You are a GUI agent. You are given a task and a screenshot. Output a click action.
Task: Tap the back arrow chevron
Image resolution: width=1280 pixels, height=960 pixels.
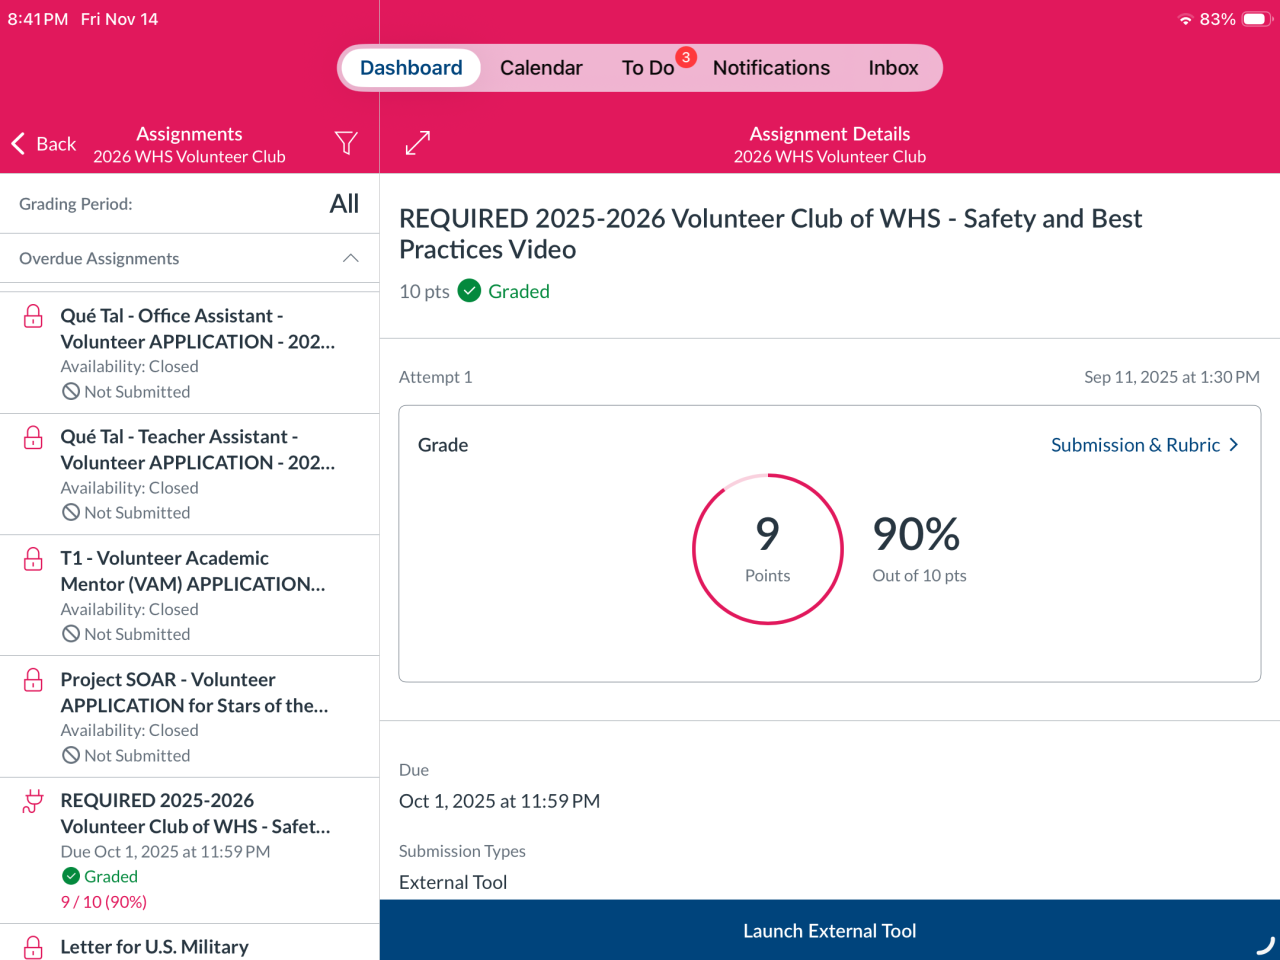(x=19, y=144)
